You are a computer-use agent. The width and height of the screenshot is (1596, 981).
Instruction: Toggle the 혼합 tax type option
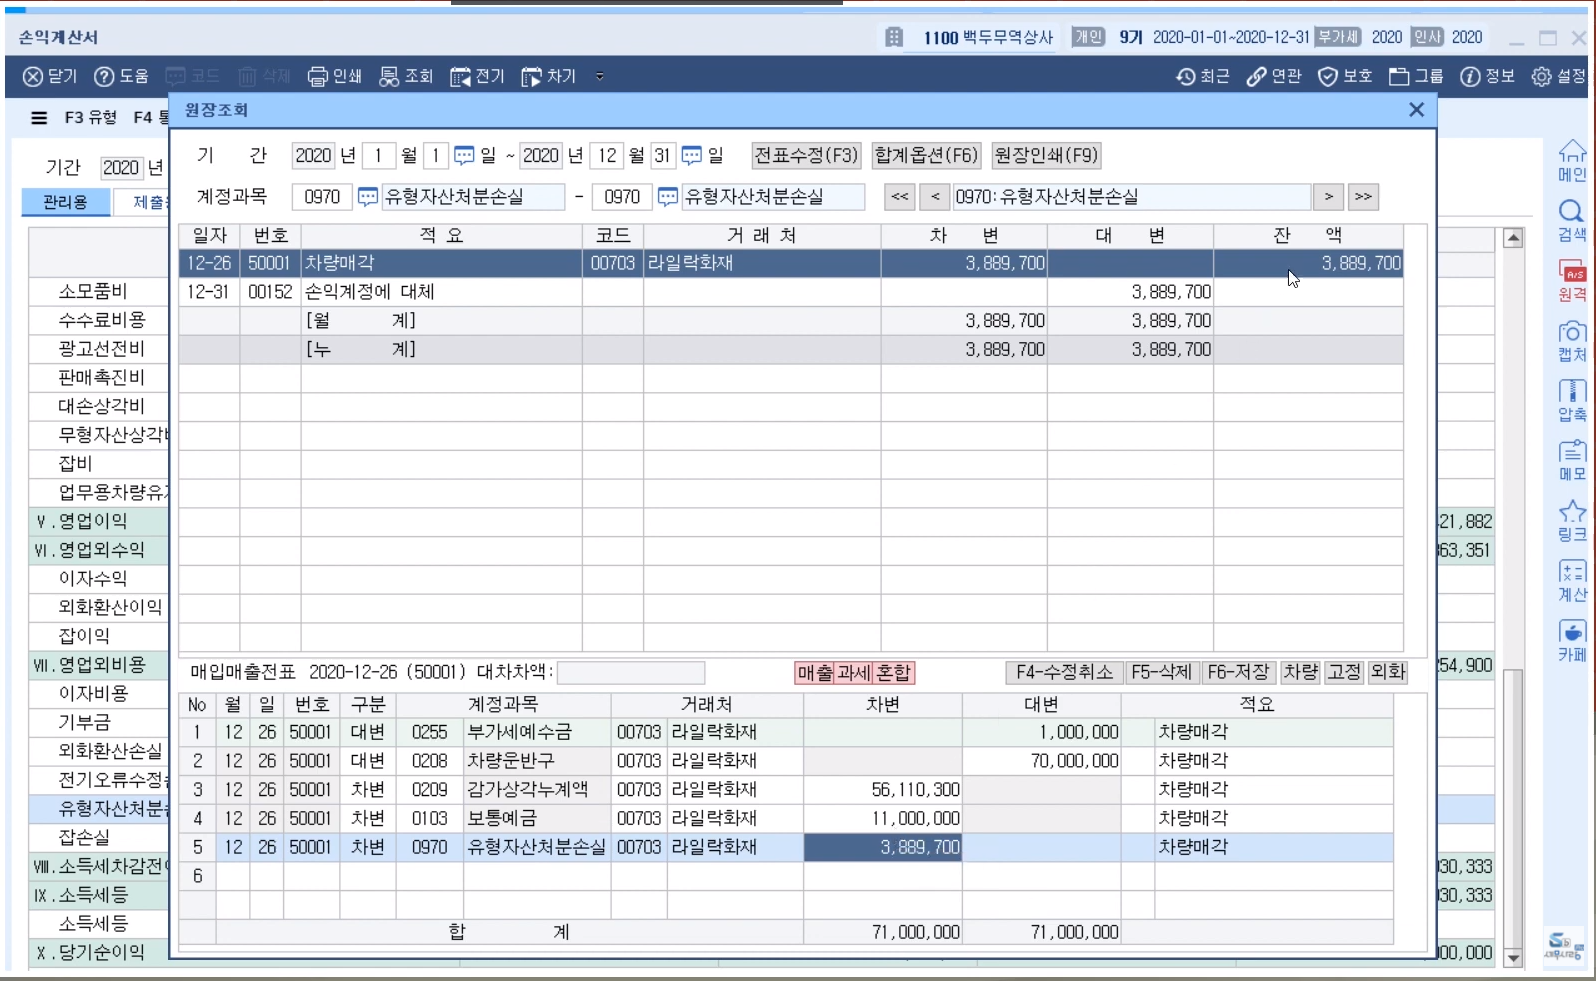(x=893, y=673)
